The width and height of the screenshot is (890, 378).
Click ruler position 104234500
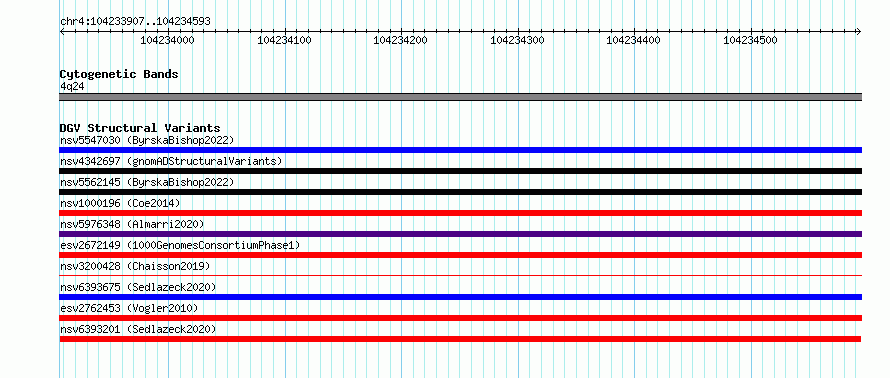751,40
